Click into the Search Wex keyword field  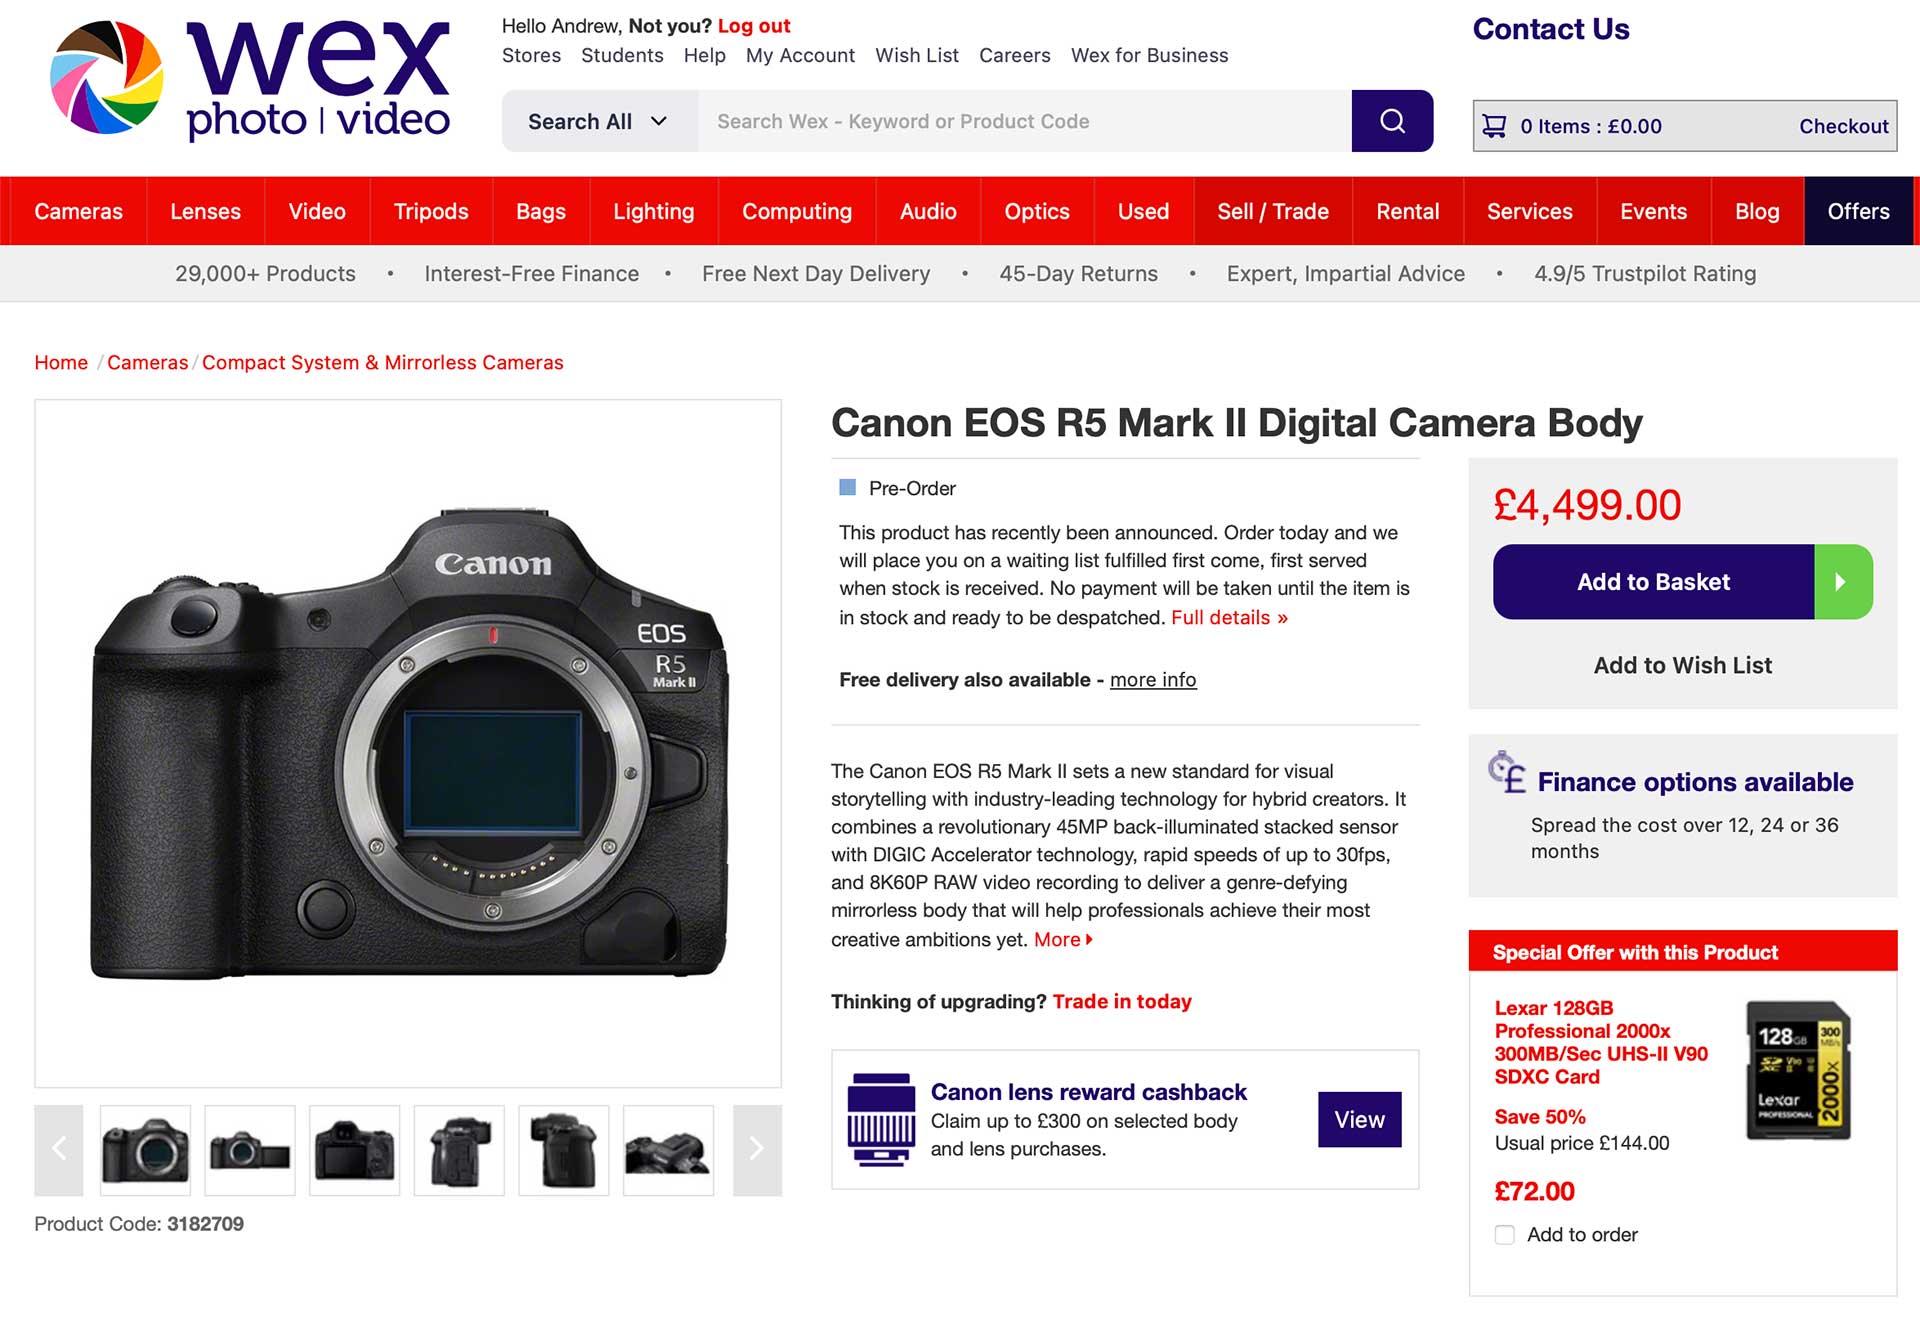1025,121
